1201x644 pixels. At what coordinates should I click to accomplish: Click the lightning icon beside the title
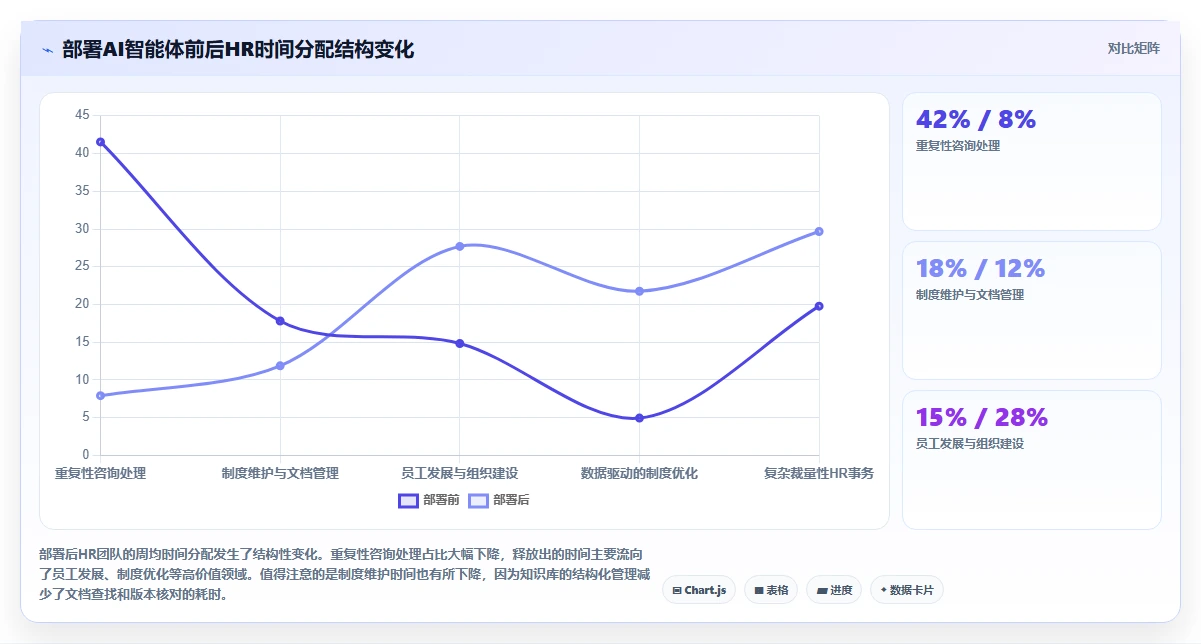coord(47,50)
